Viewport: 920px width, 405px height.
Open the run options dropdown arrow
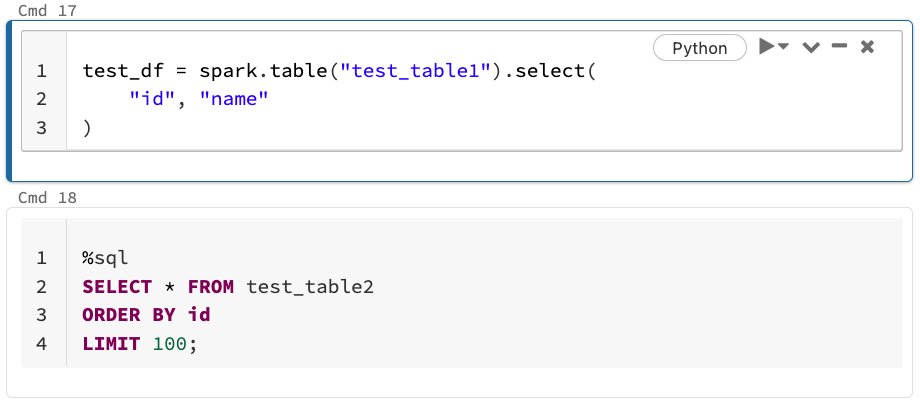(784, 47)
